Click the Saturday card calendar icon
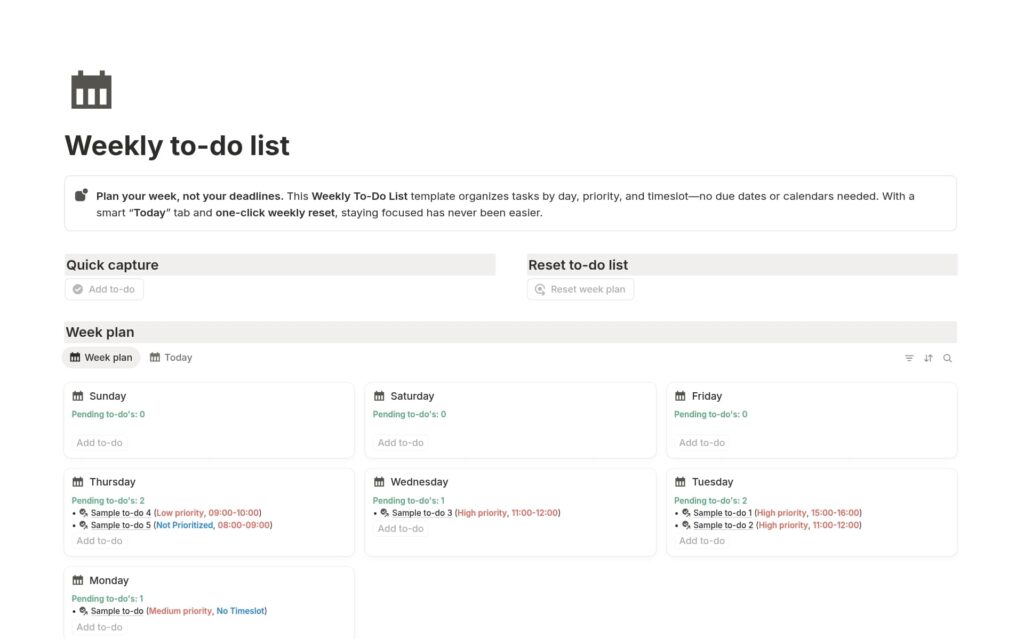This screenshot has width=1024, height=639. click(379, 396)
